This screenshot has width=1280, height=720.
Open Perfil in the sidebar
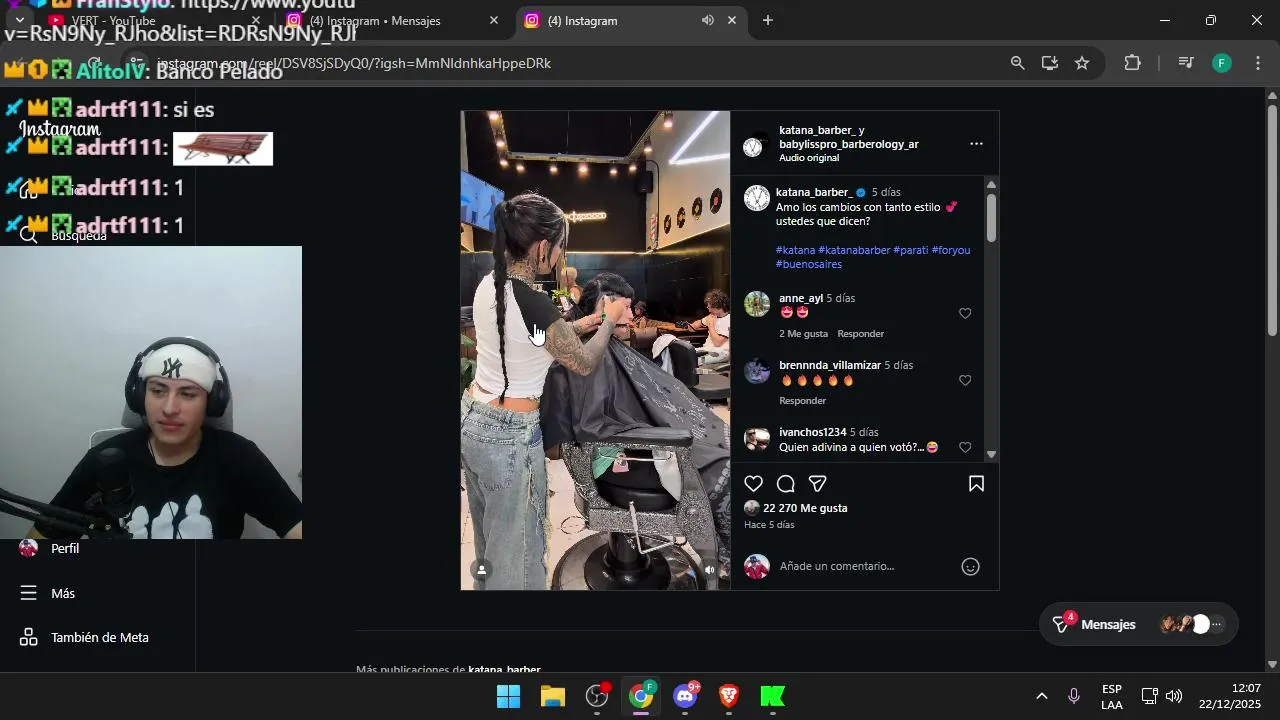[49, 548]
